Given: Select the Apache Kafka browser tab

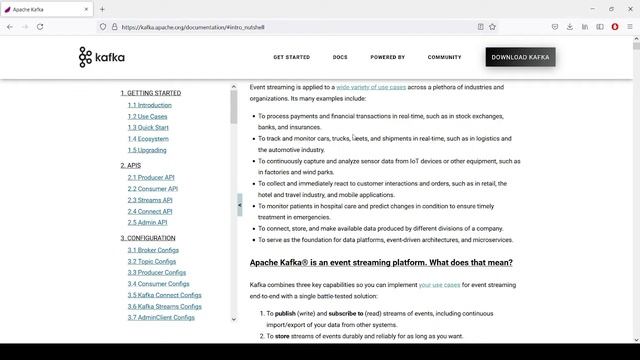Looking at the screenshot, I should pyautogui.click(x=47, y=9).
